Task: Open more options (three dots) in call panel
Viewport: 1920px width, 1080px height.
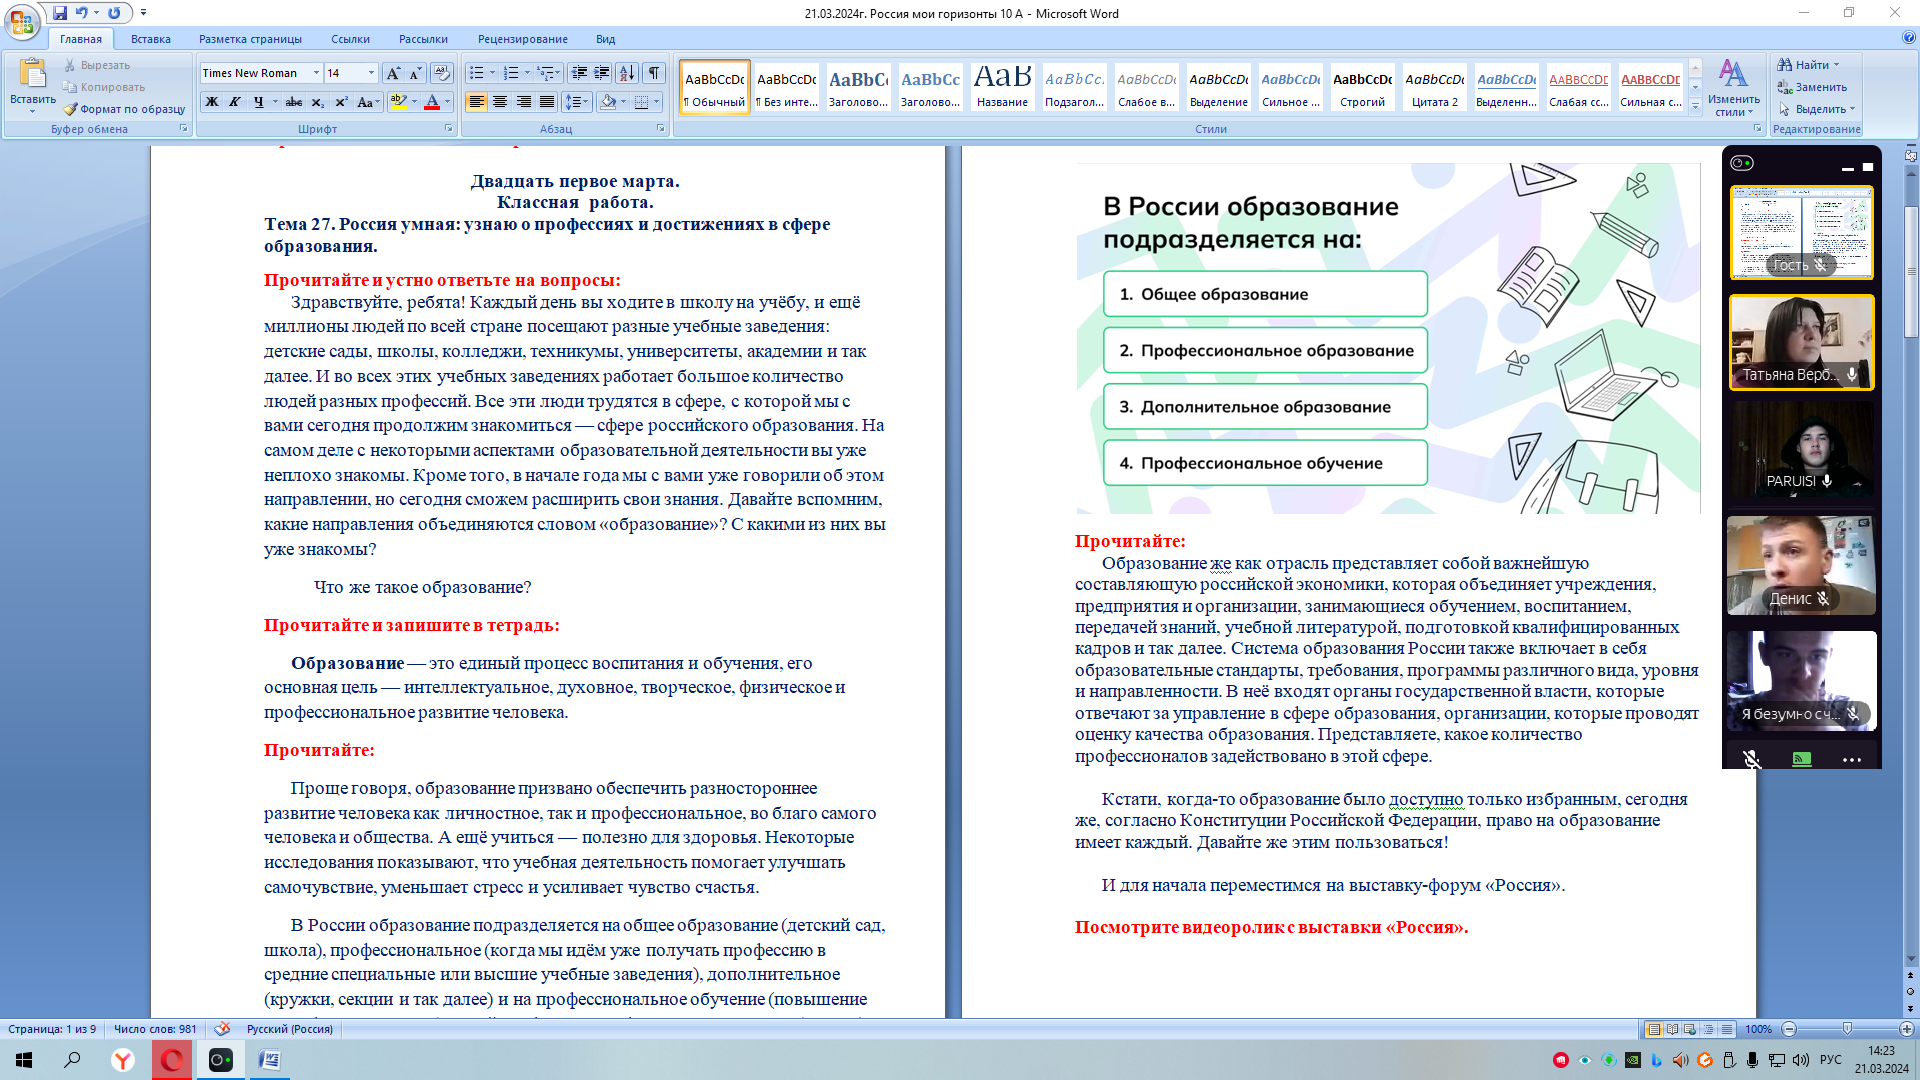Action: (x=1851, y=759)
